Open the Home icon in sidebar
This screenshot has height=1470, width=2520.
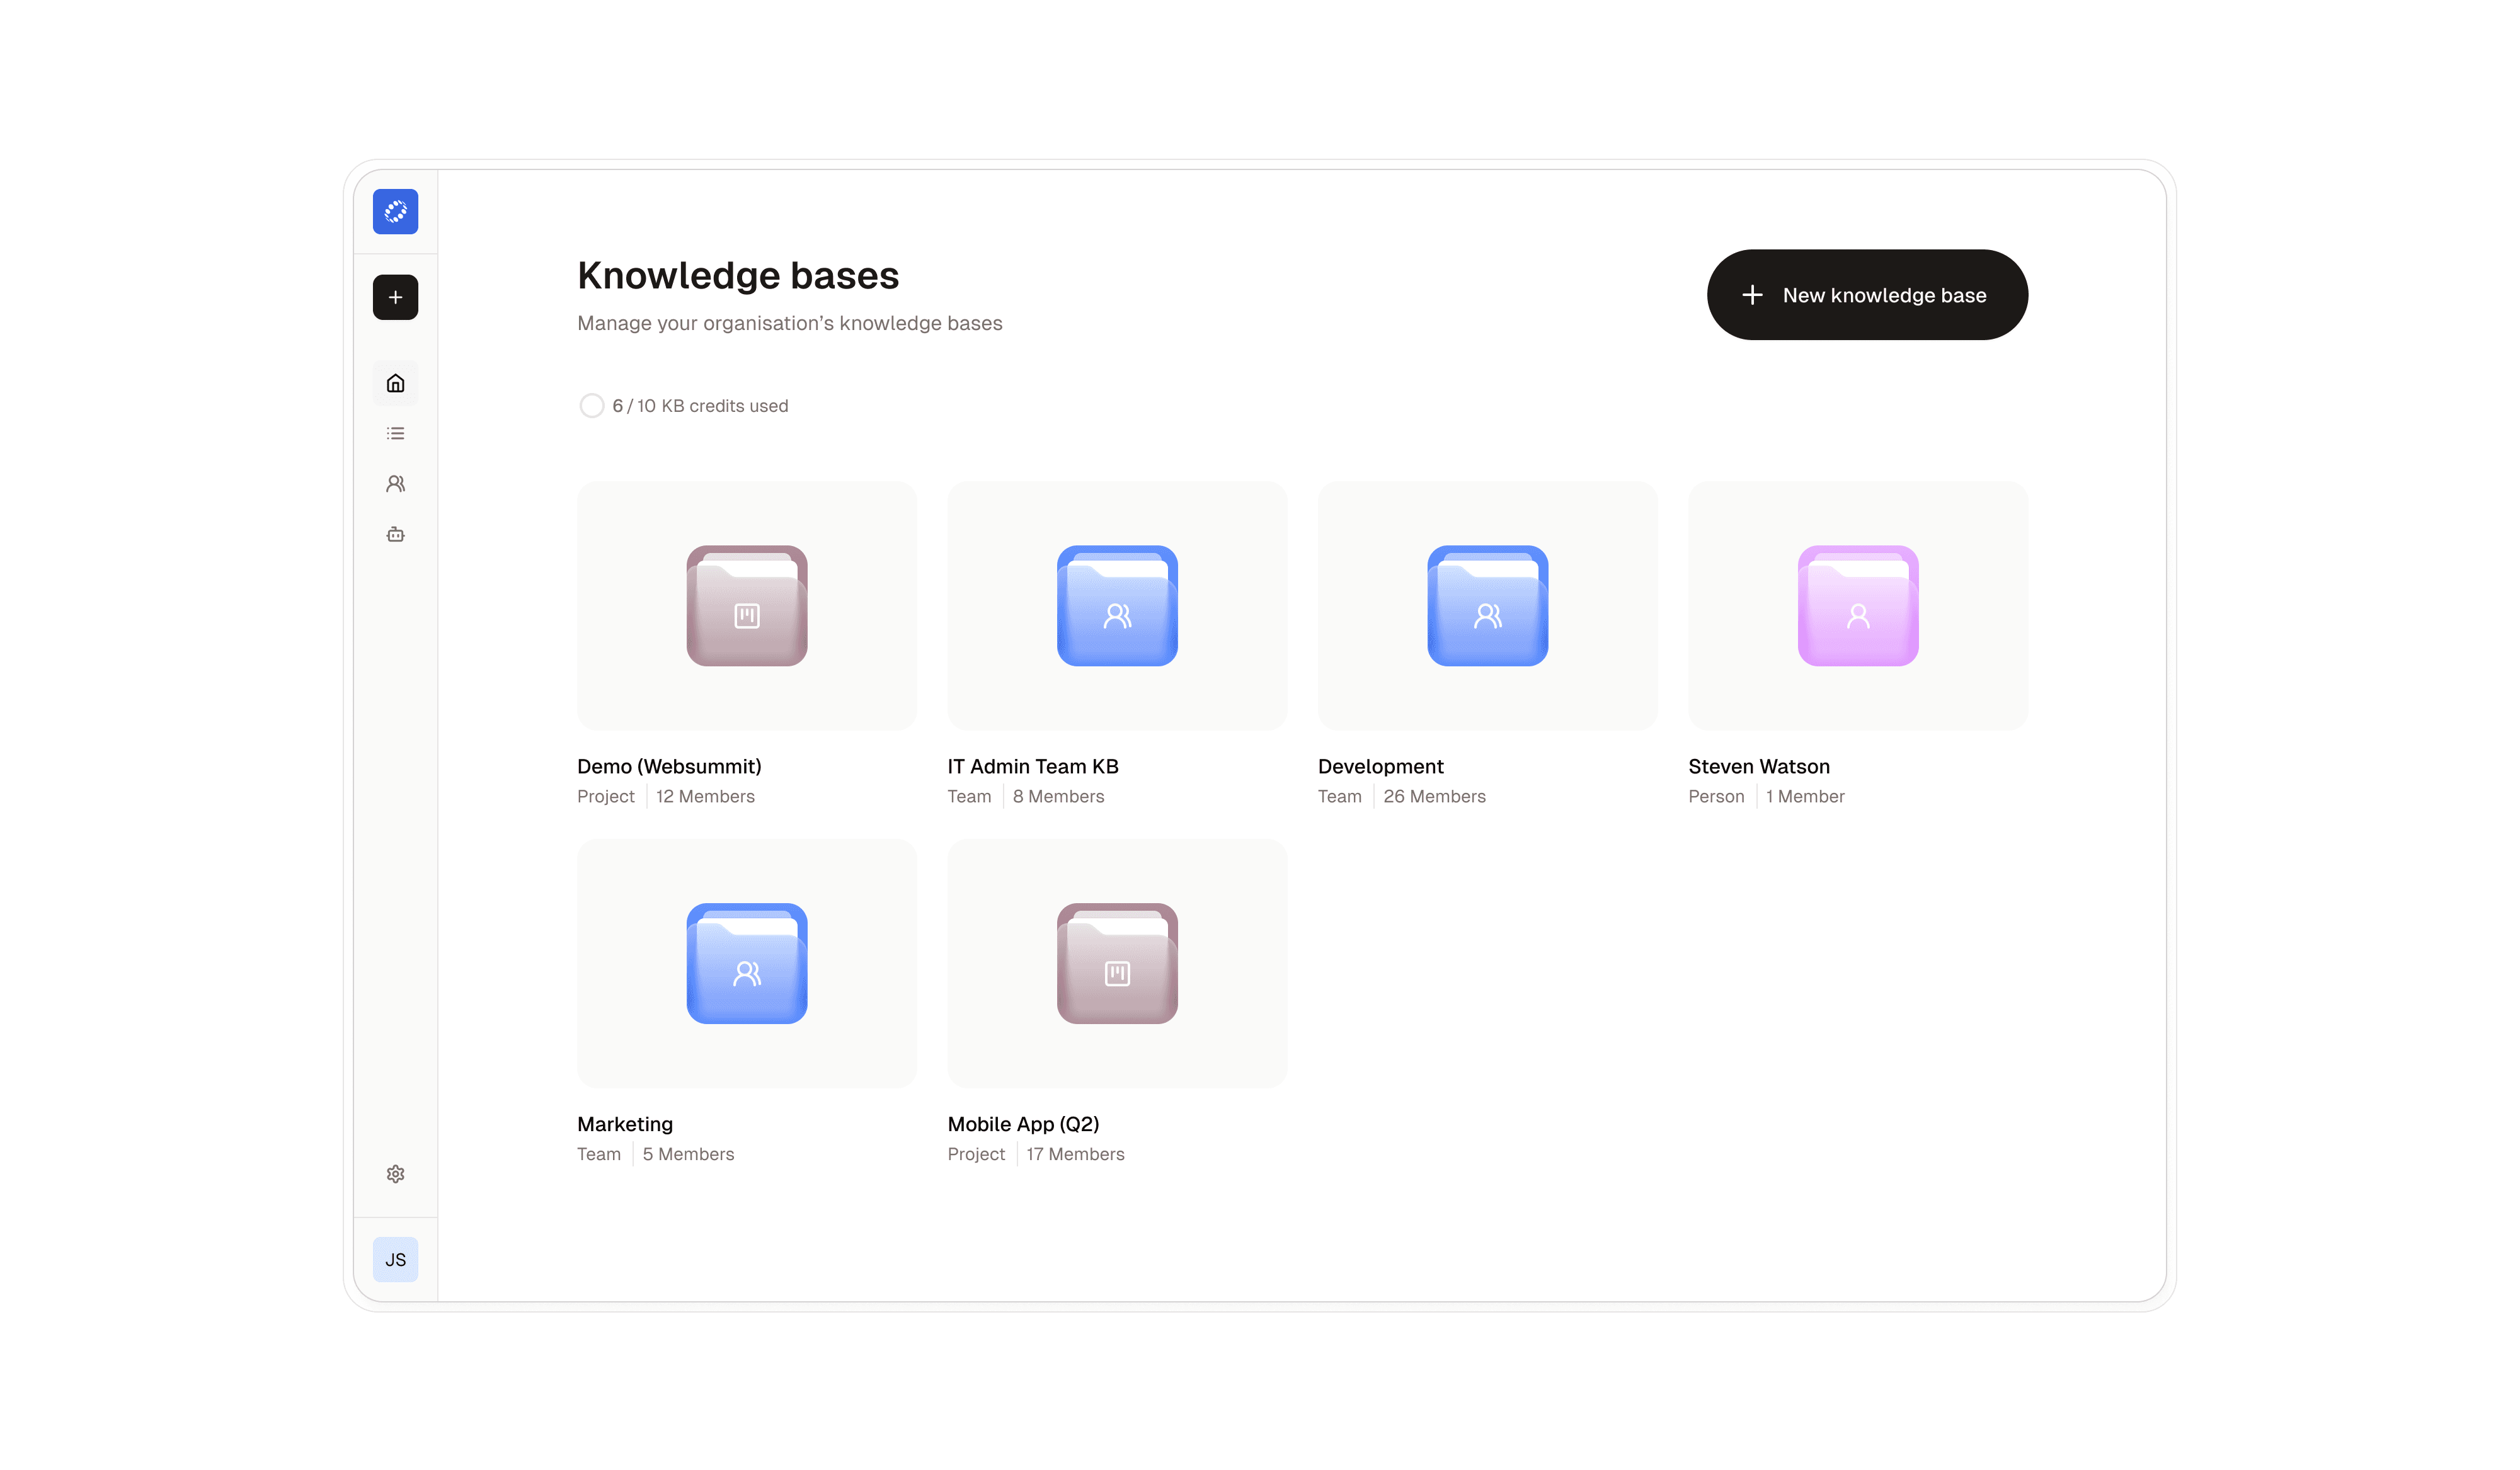pos(395,383)
